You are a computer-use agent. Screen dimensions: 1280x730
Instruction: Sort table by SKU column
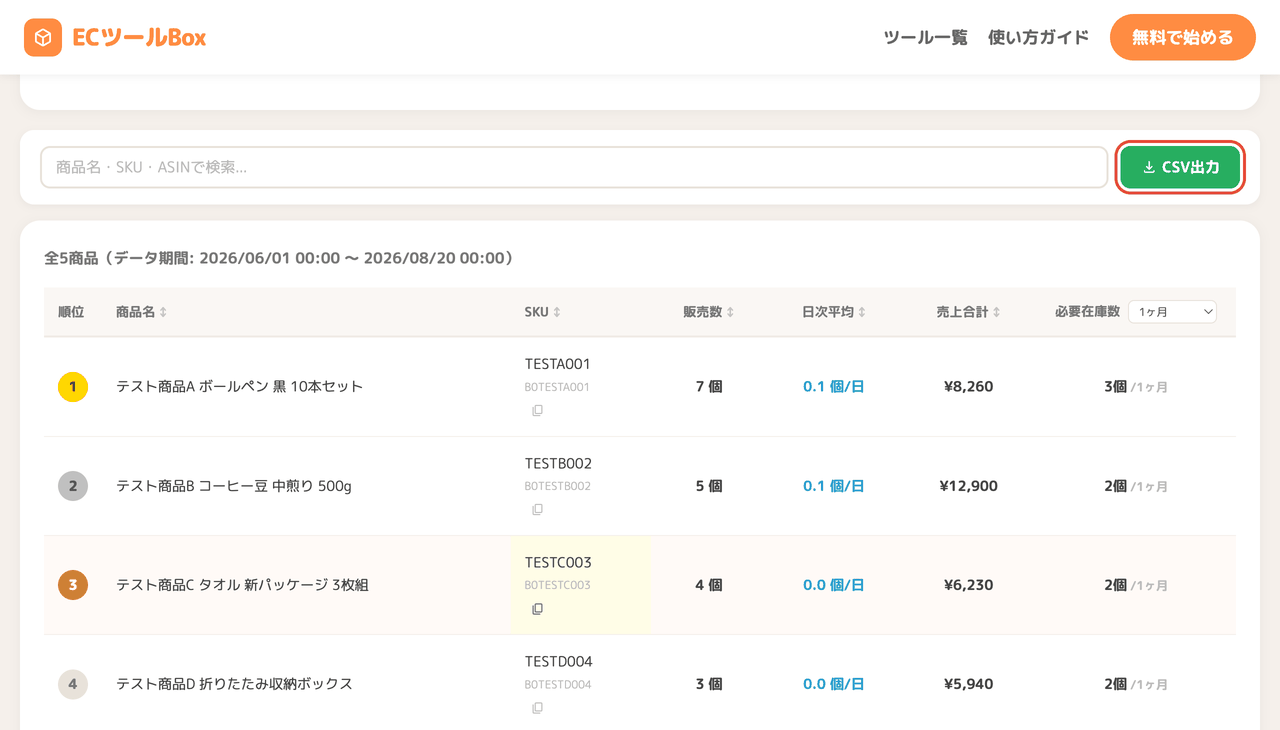(543, 312)
